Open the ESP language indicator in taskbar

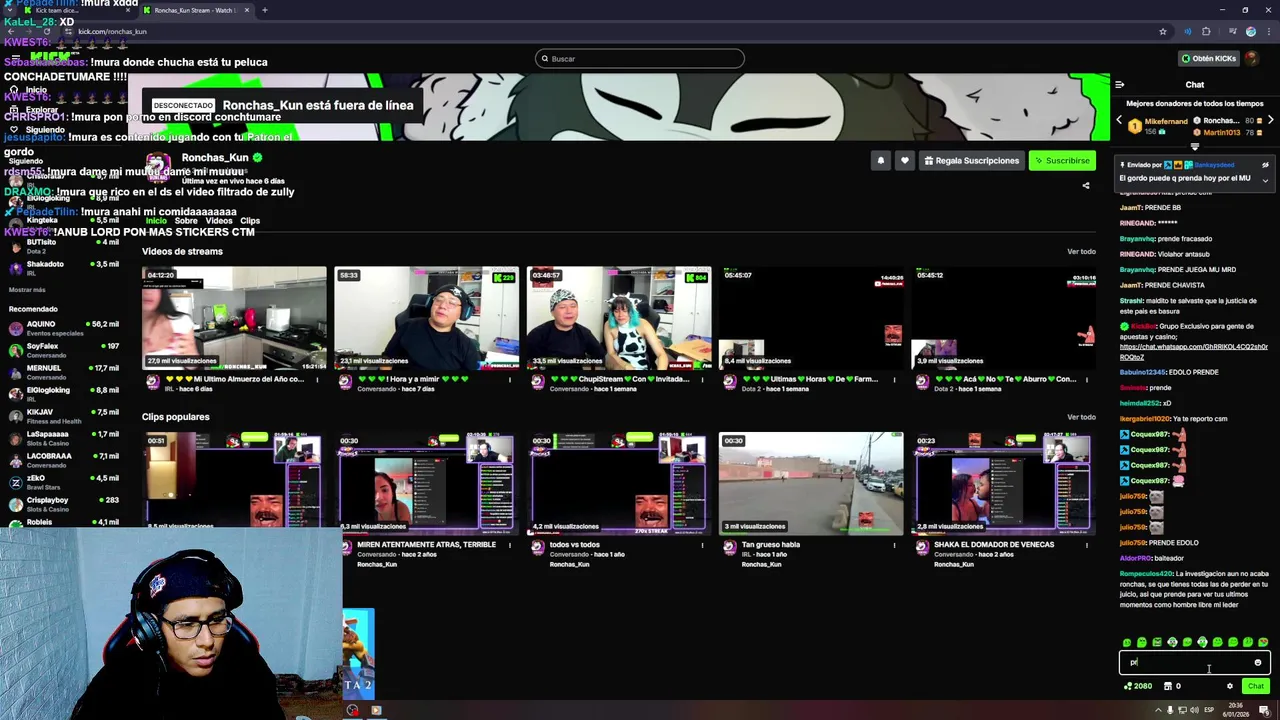1209,710
